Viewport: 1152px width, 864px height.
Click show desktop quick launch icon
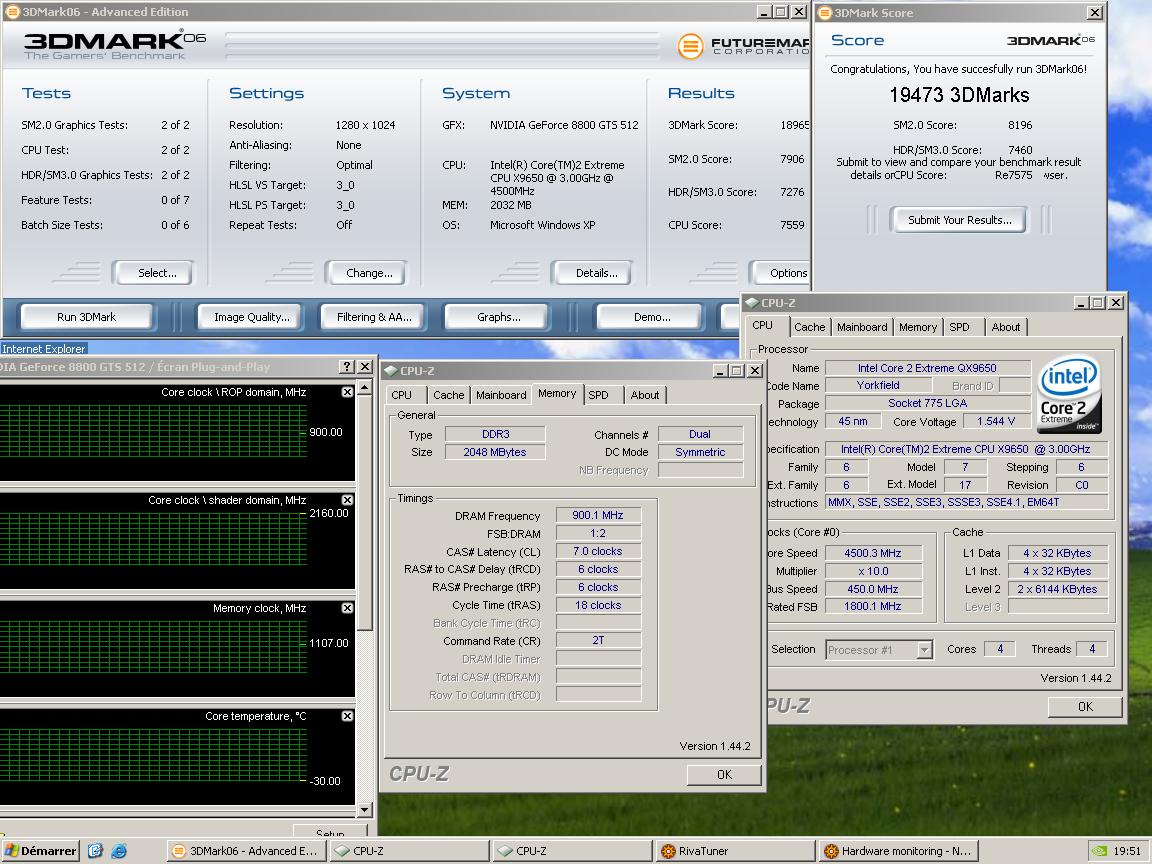[x=96, y=851]
